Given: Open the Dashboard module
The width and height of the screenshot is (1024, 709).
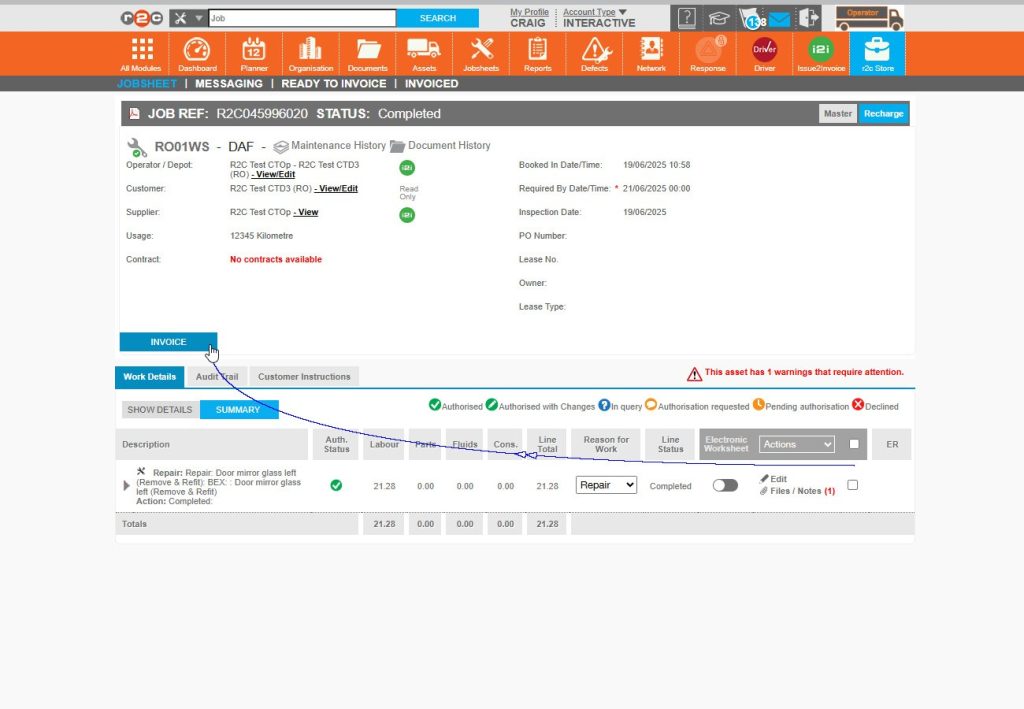Looking at the screenshot, I should click(197, 52).
